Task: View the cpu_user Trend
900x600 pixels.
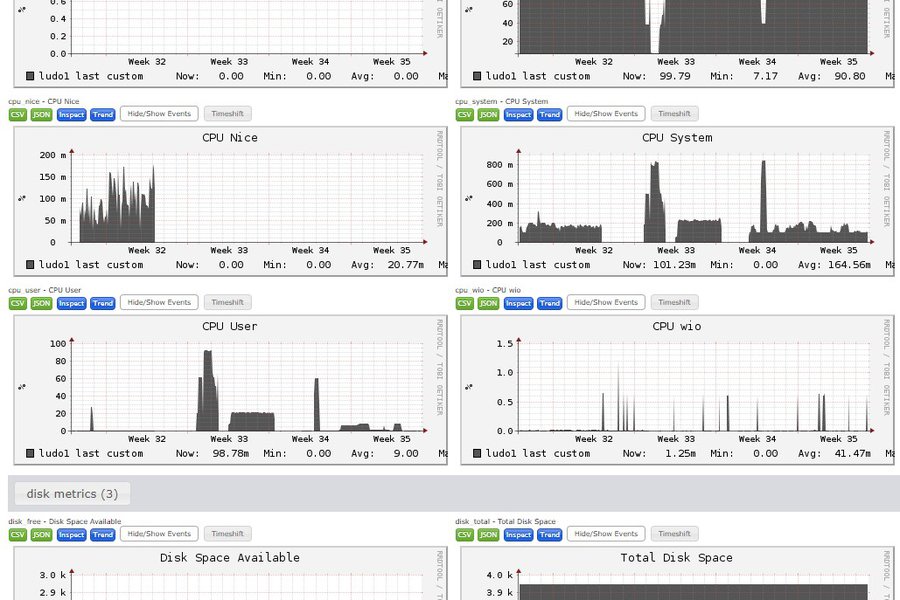Action: tap(103, 303)
